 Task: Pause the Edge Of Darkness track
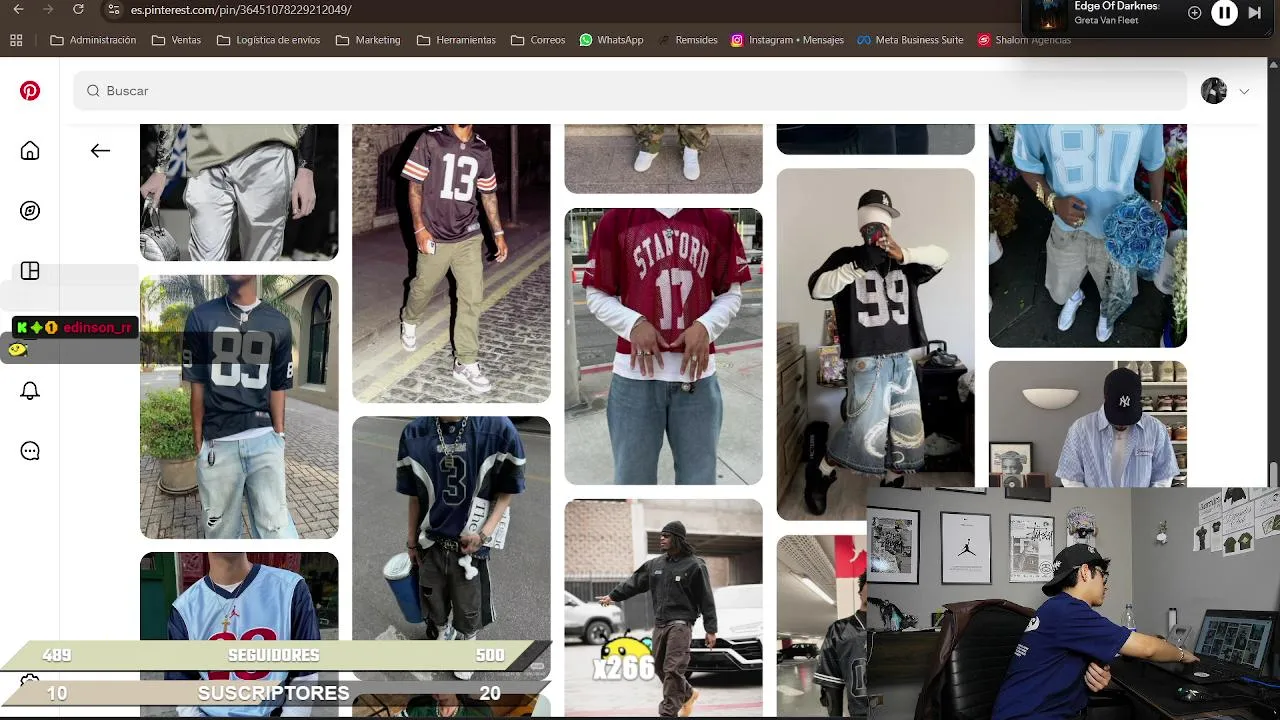tap(1224, 13)
